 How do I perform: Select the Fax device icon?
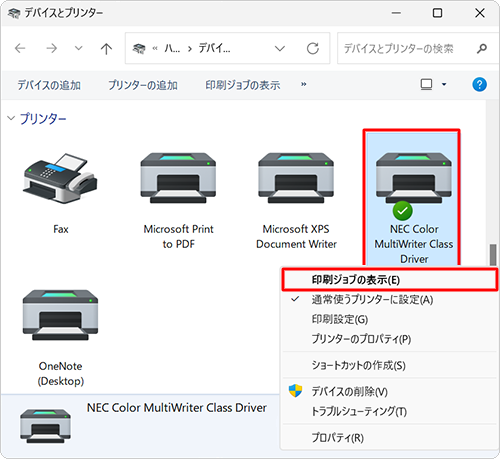[60, 178]
